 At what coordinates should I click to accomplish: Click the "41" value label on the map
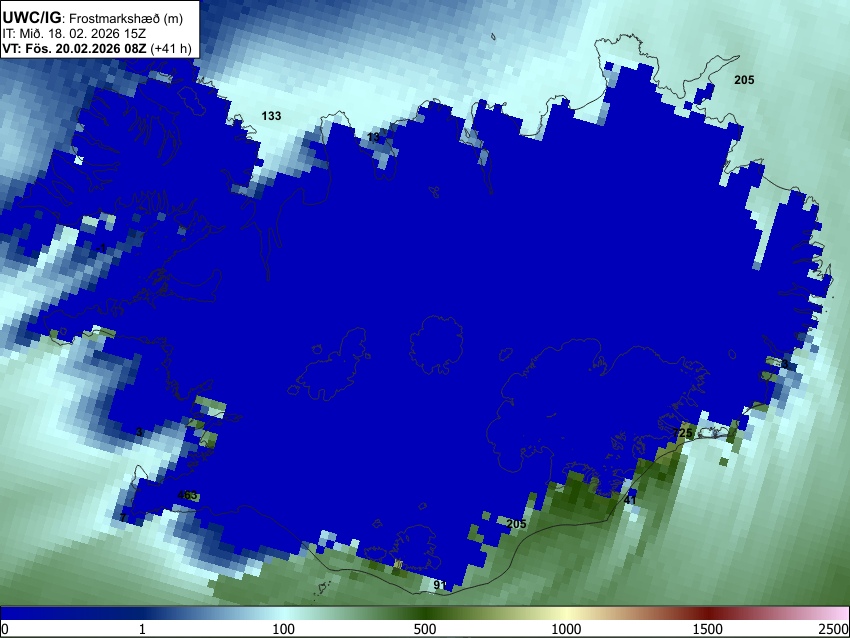click(x=630, y=500)
